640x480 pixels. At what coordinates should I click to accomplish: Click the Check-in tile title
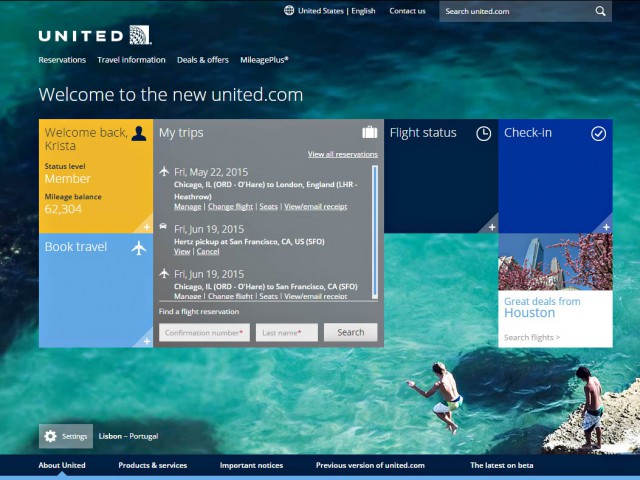528,132
